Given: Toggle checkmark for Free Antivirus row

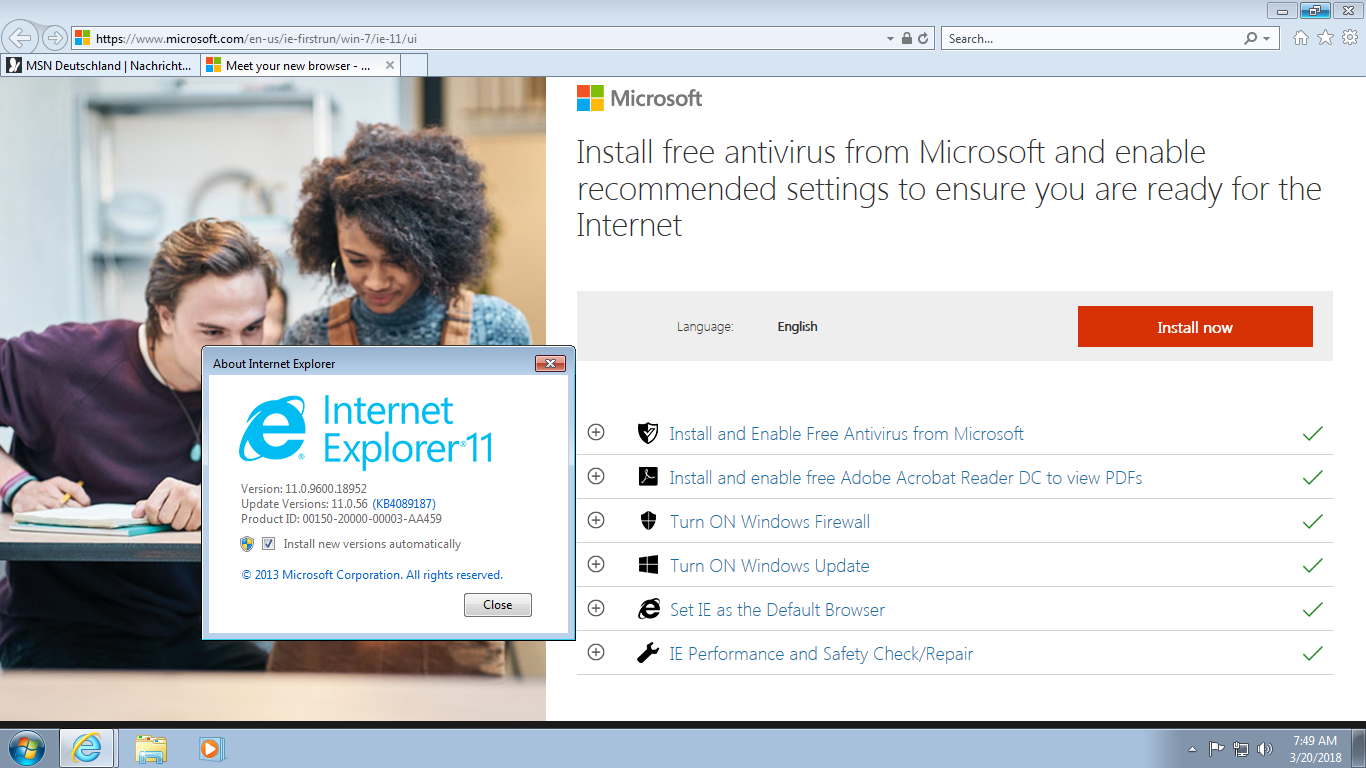Looking at the screenshot, I should [x=1313, y=433].
